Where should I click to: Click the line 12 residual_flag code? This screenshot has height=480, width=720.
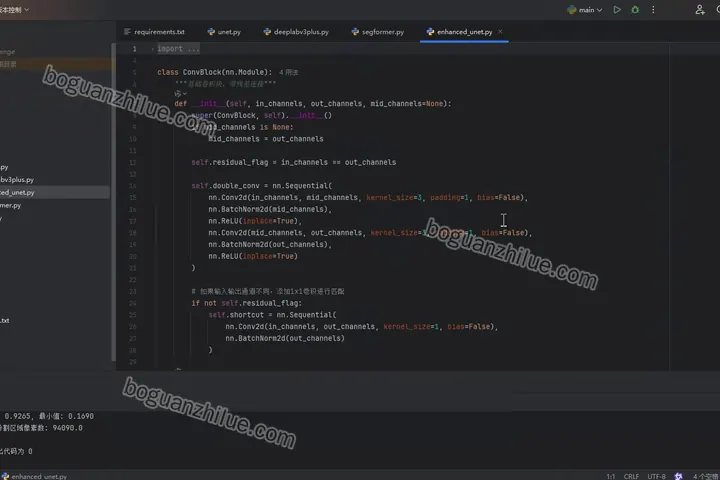[x=293, y=162]
